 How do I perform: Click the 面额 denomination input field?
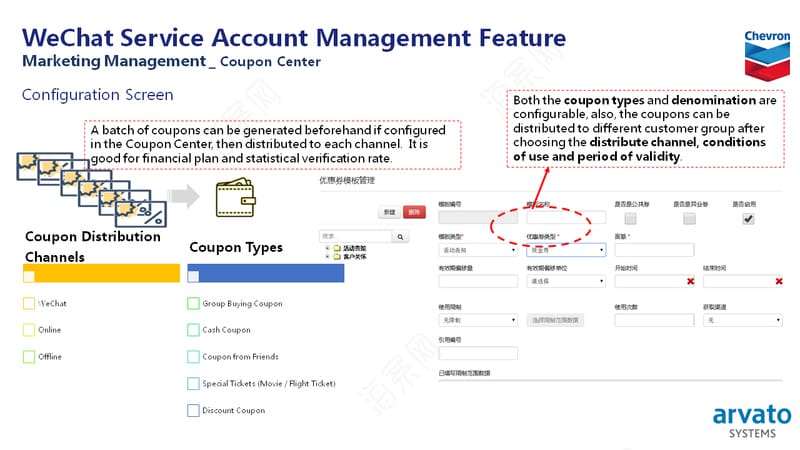coord(655,250)
